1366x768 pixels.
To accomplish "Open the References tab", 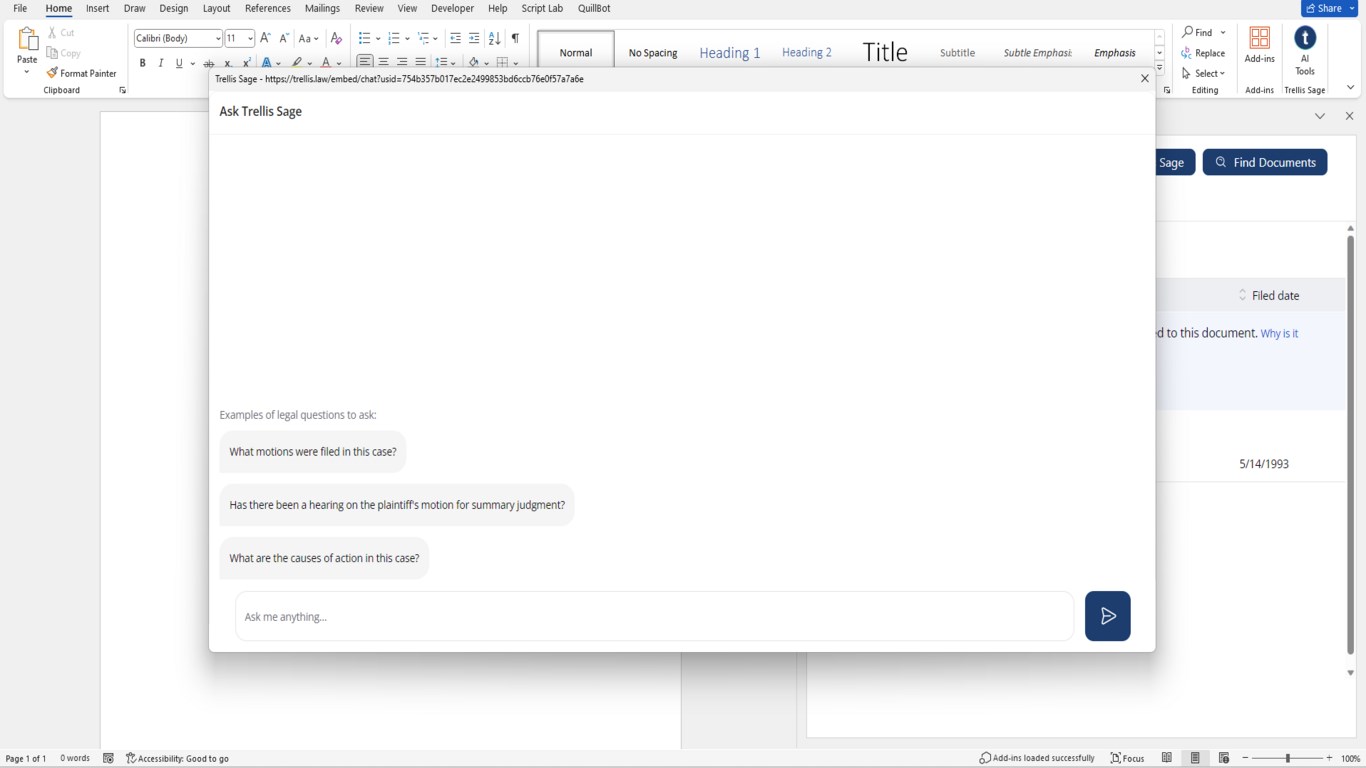I will click(268, 8).
